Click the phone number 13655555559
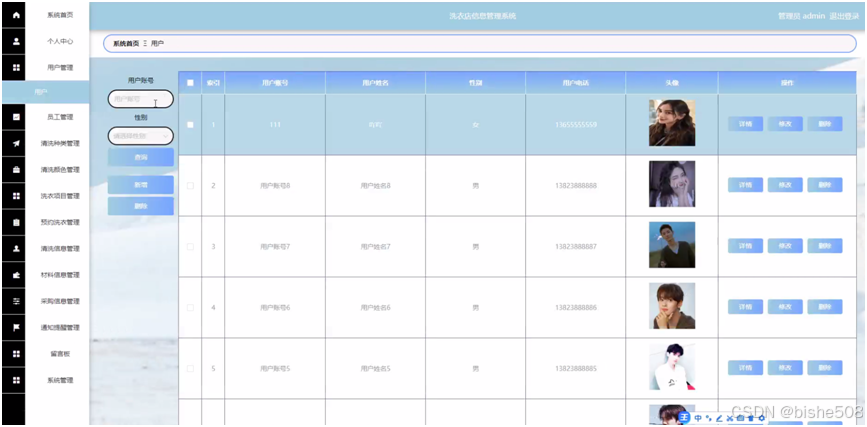 click(x=576, y=125)
